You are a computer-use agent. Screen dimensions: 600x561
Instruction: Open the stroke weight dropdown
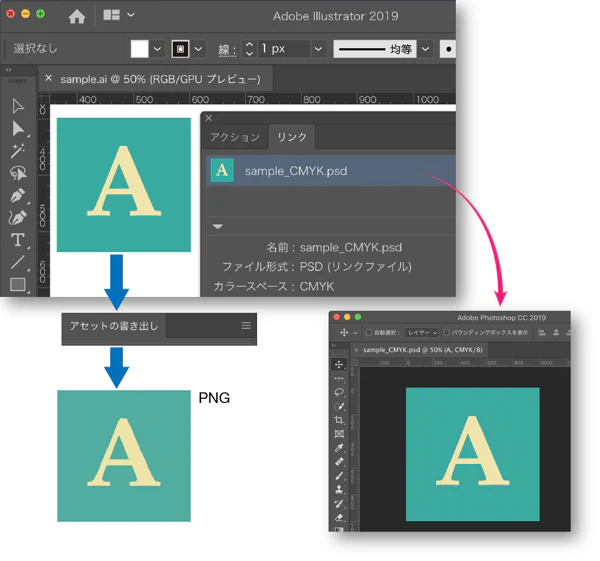[318, 49]
